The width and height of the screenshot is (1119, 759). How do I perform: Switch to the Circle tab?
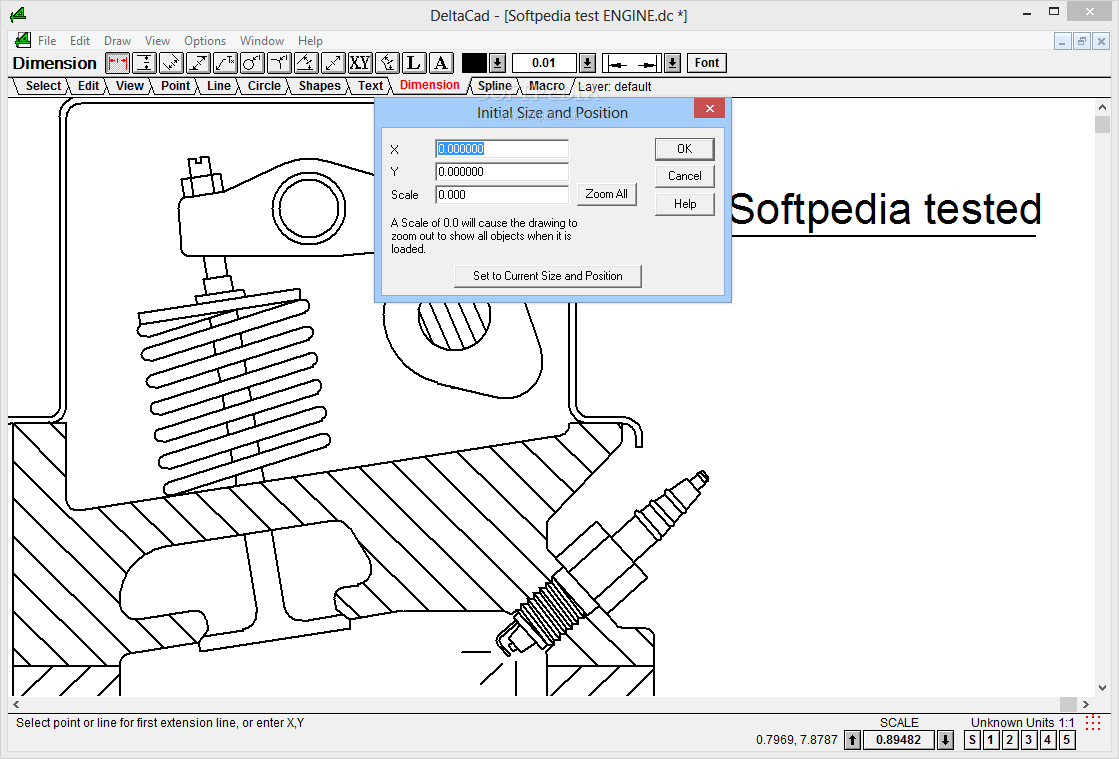pos(263,86)
